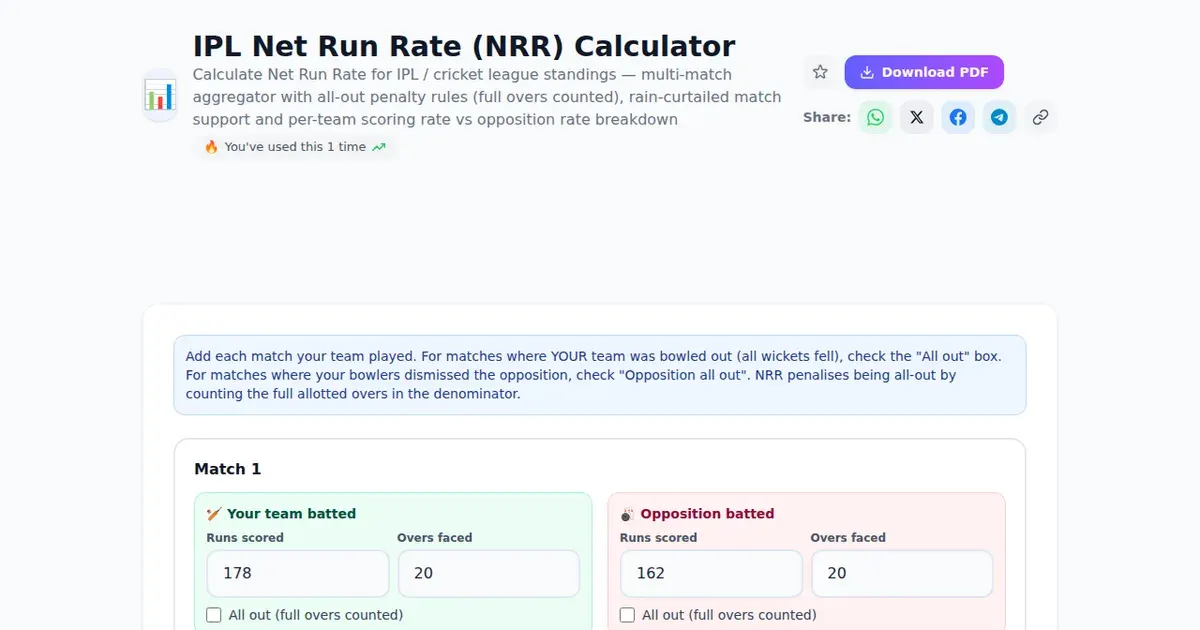
Task: Click the "Your team batted" label
Action: (291, 514)
